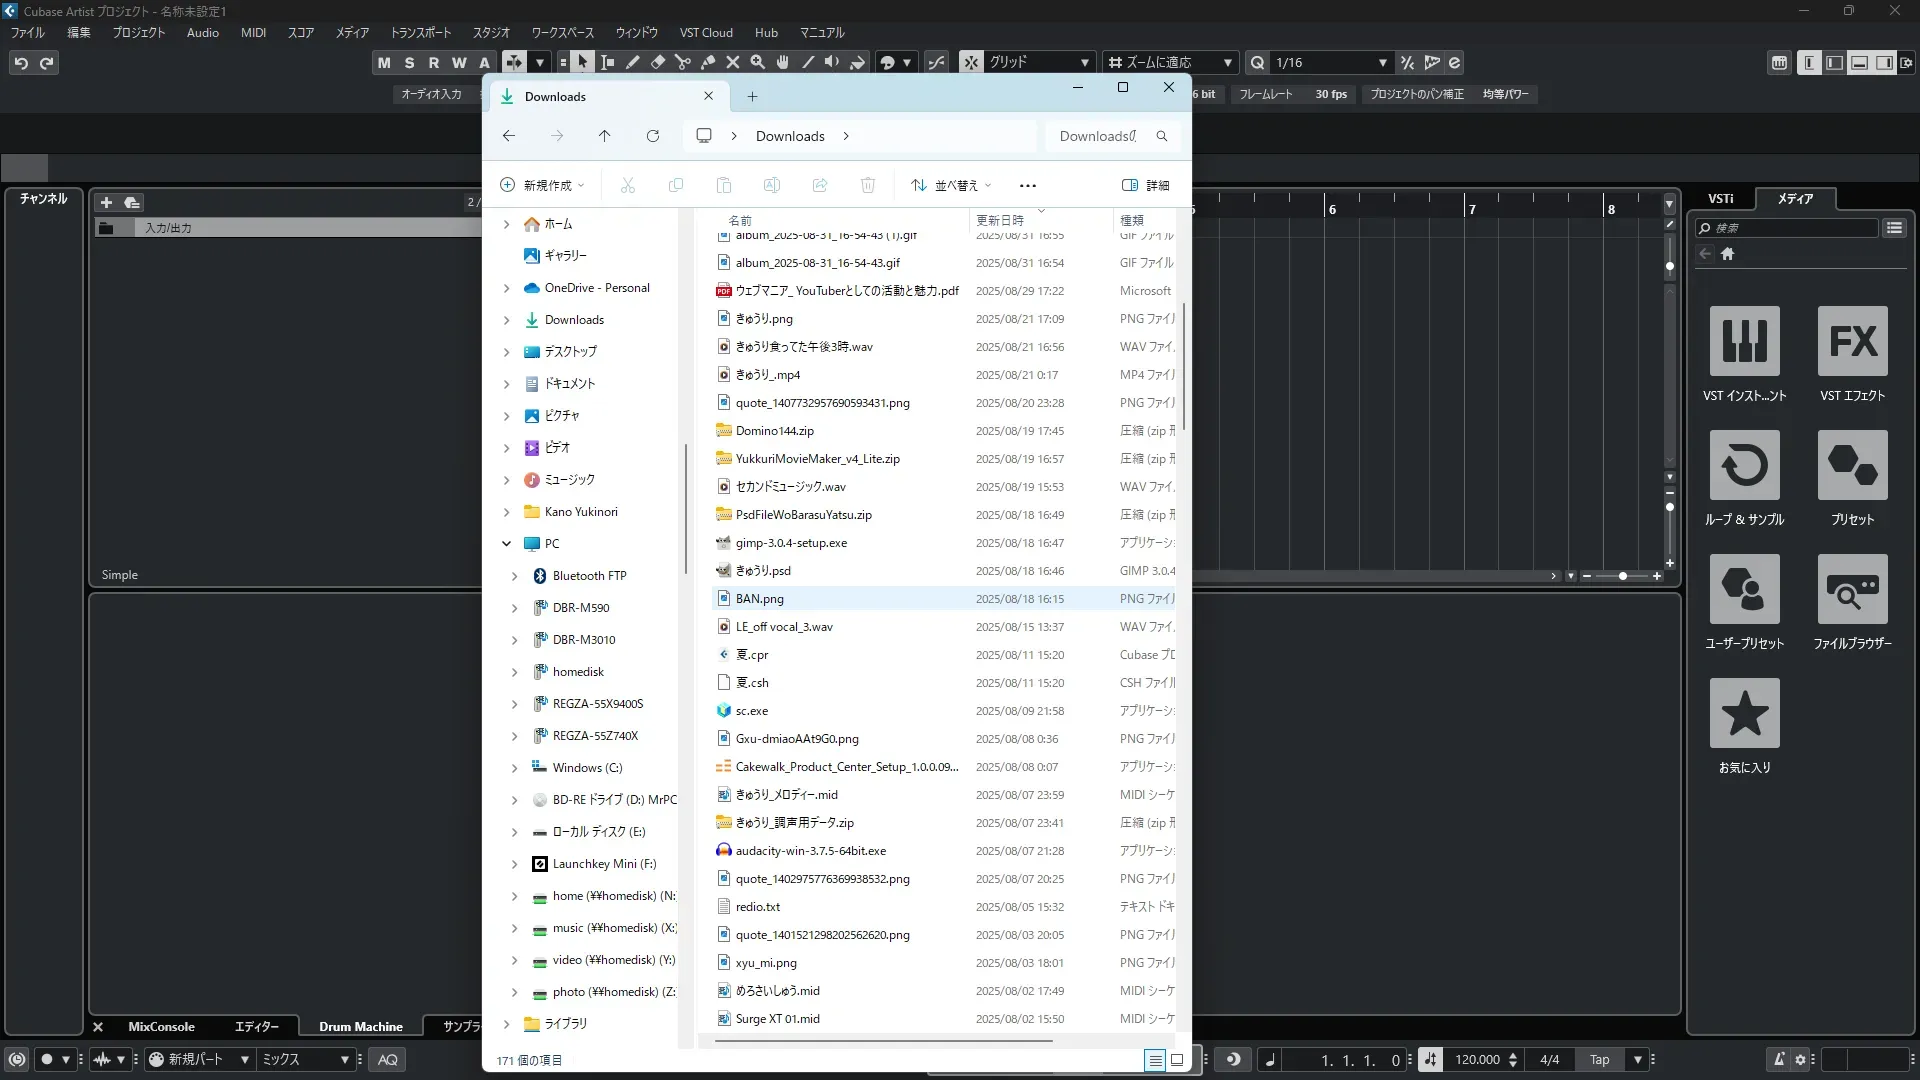Select the Draw pencil tool
The width and height of the screenshot is (1920, 1080).
(x=633, y=62)
